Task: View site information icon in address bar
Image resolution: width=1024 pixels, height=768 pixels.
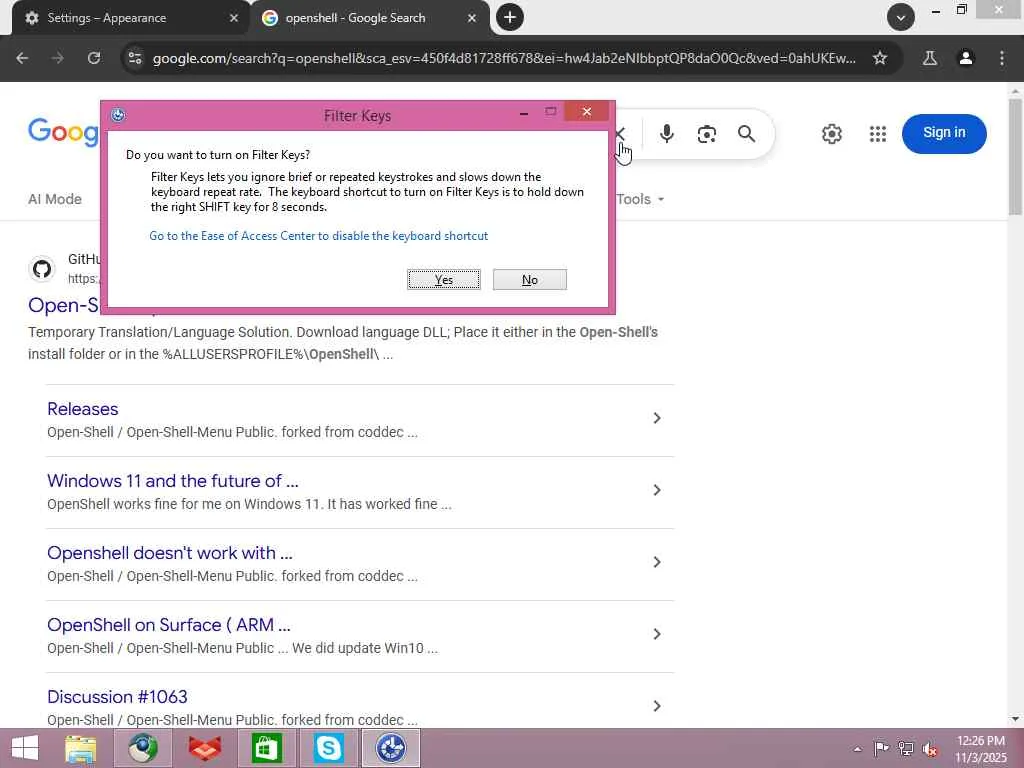Action: point(135,58)
